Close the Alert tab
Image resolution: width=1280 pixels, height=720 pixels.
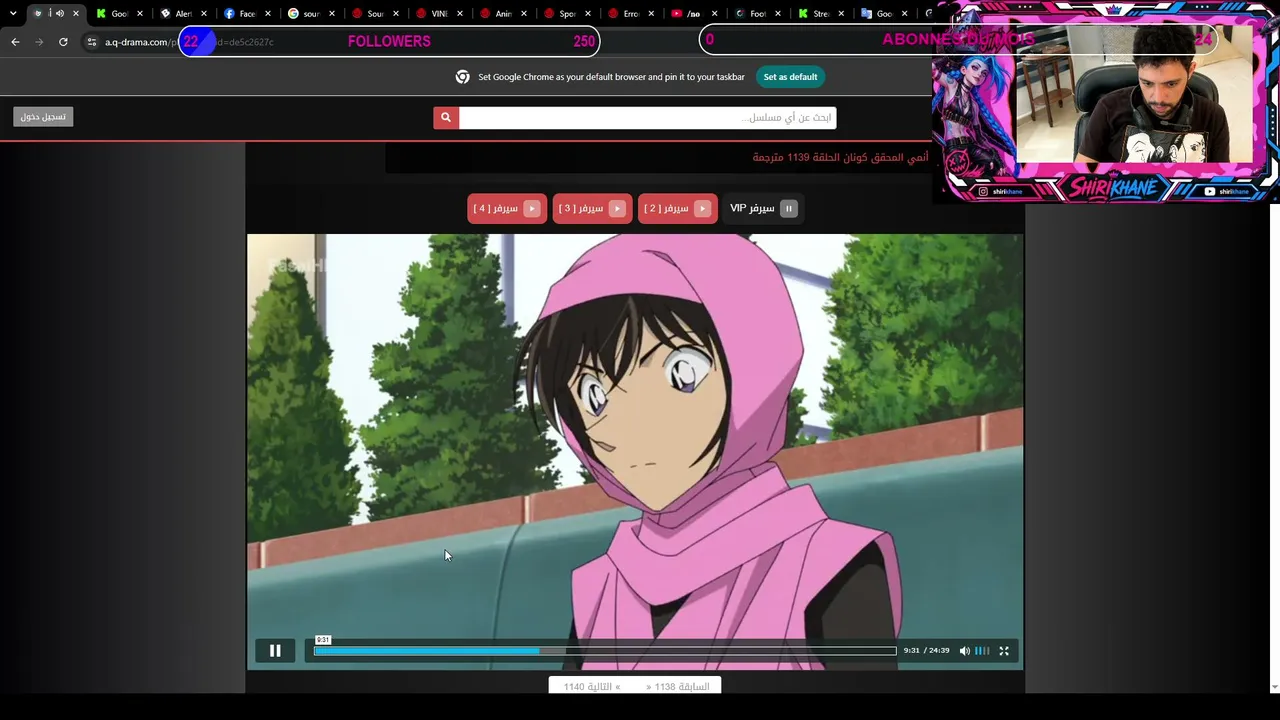(x=203, y=14)
